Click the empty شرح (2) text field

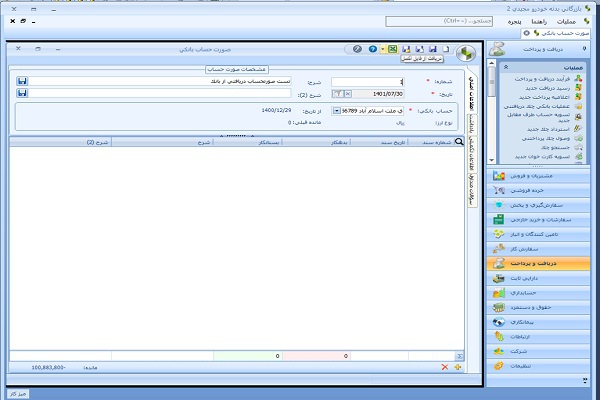160,93
